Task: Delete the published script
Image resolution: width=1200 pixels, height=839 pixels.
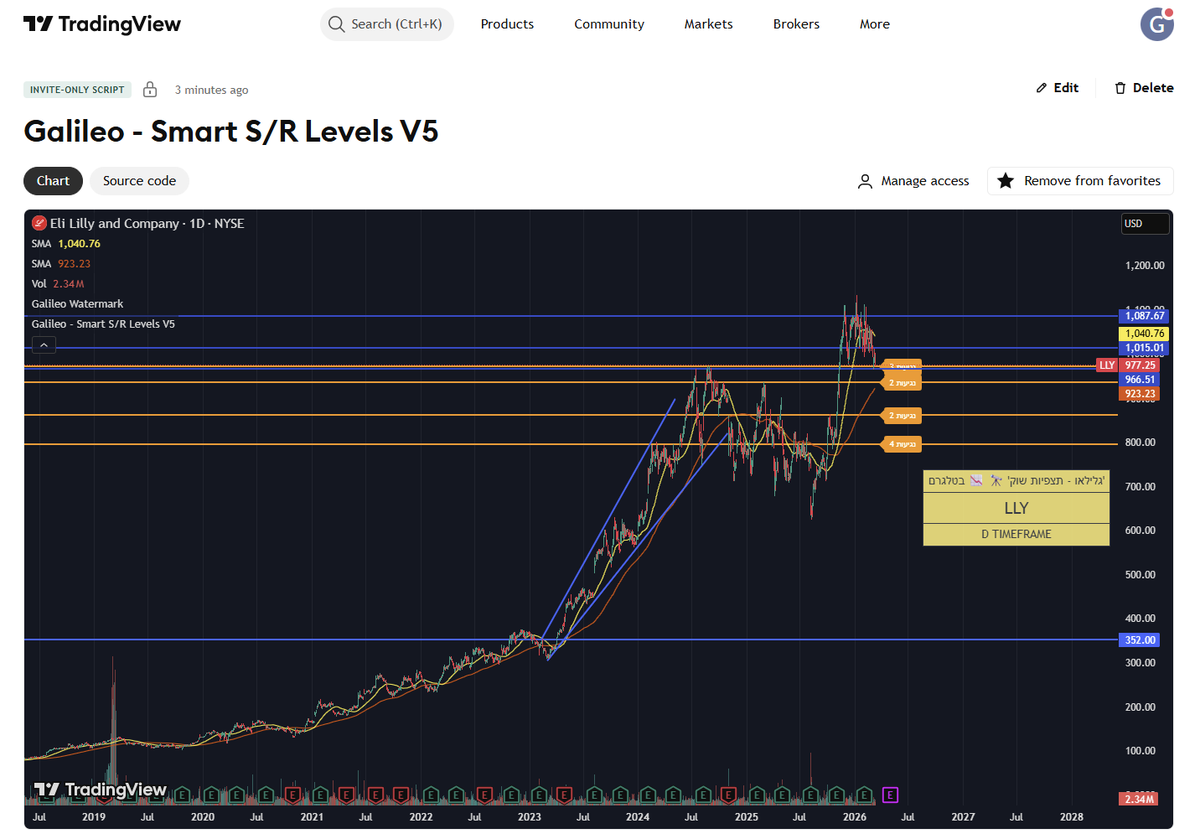Action: pyautogui.click(x=1144, y=88)
